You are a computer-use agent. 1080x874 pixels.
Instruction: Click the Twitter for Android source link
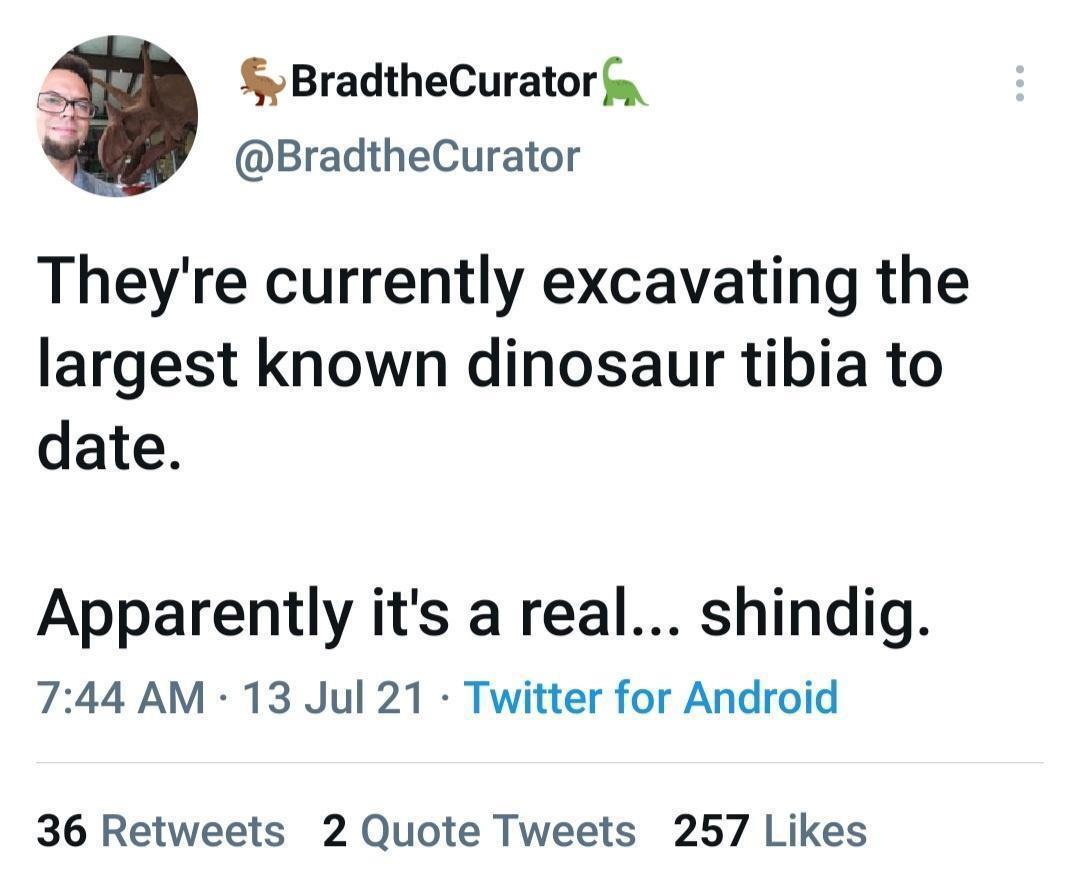(650, 697)
